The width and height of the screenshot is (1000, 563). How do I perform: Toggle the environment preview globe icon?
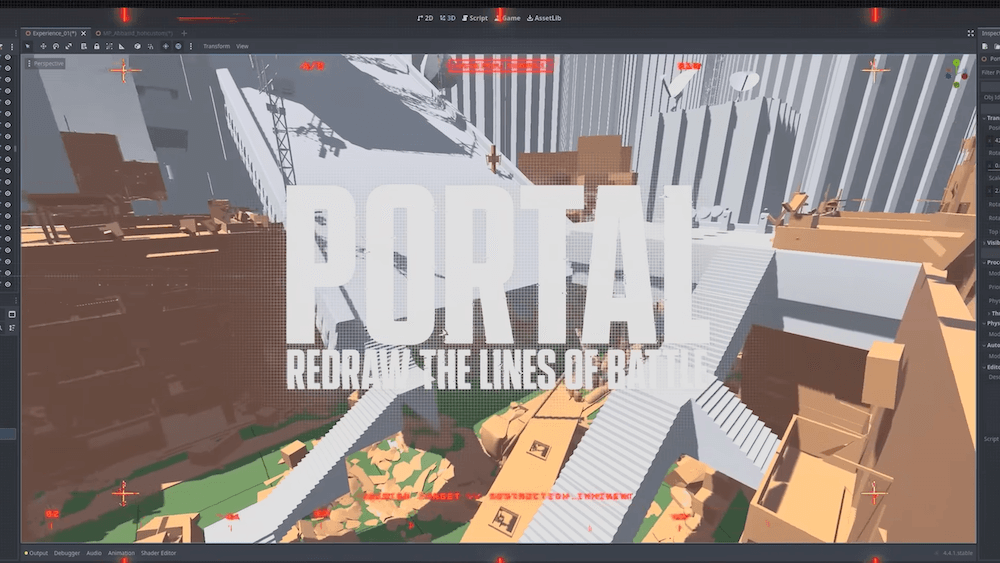[179, 46]
